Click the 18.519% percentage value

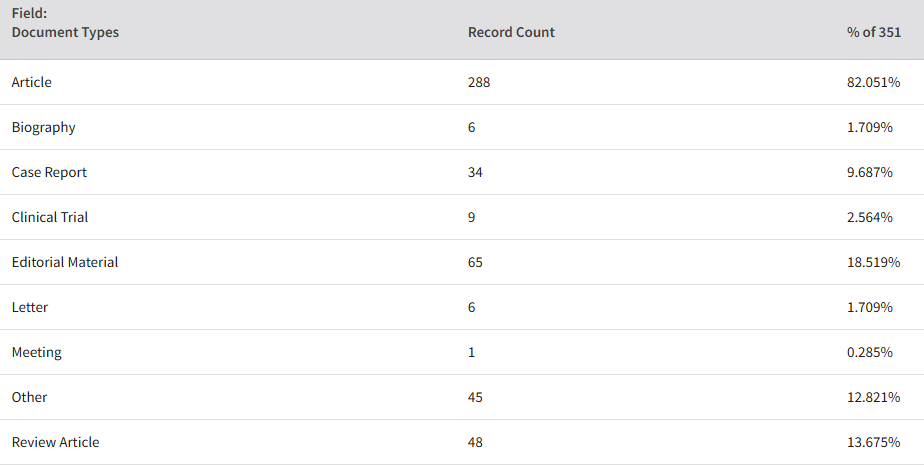873,262
